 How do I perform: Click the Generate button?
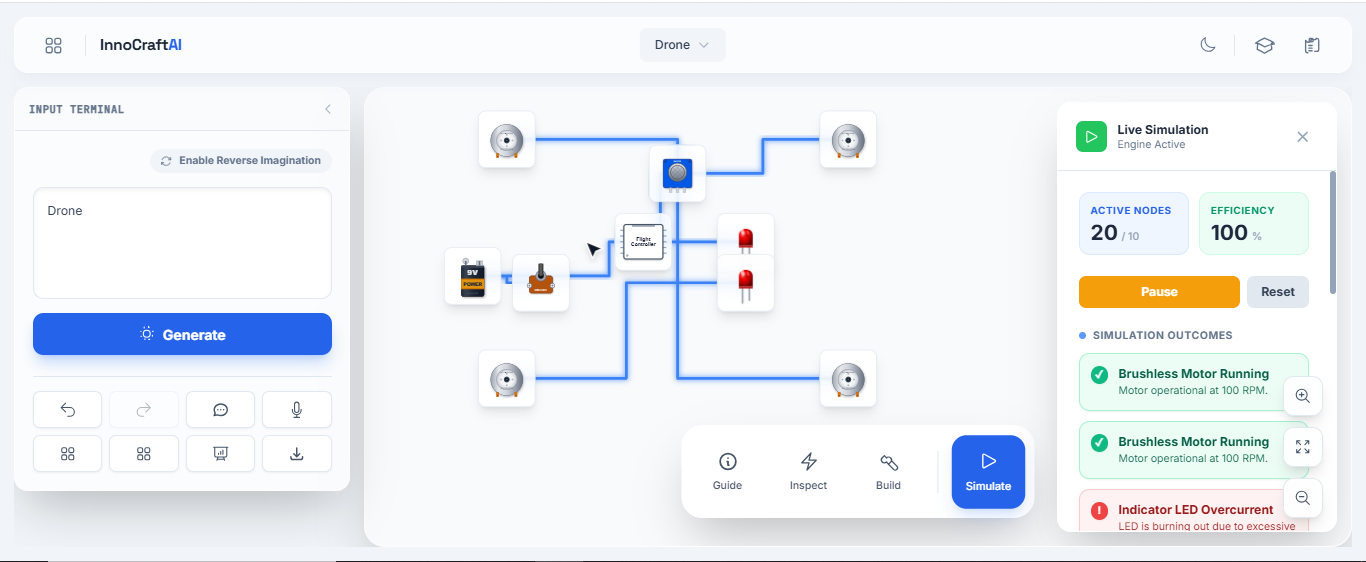click(182, 334)
